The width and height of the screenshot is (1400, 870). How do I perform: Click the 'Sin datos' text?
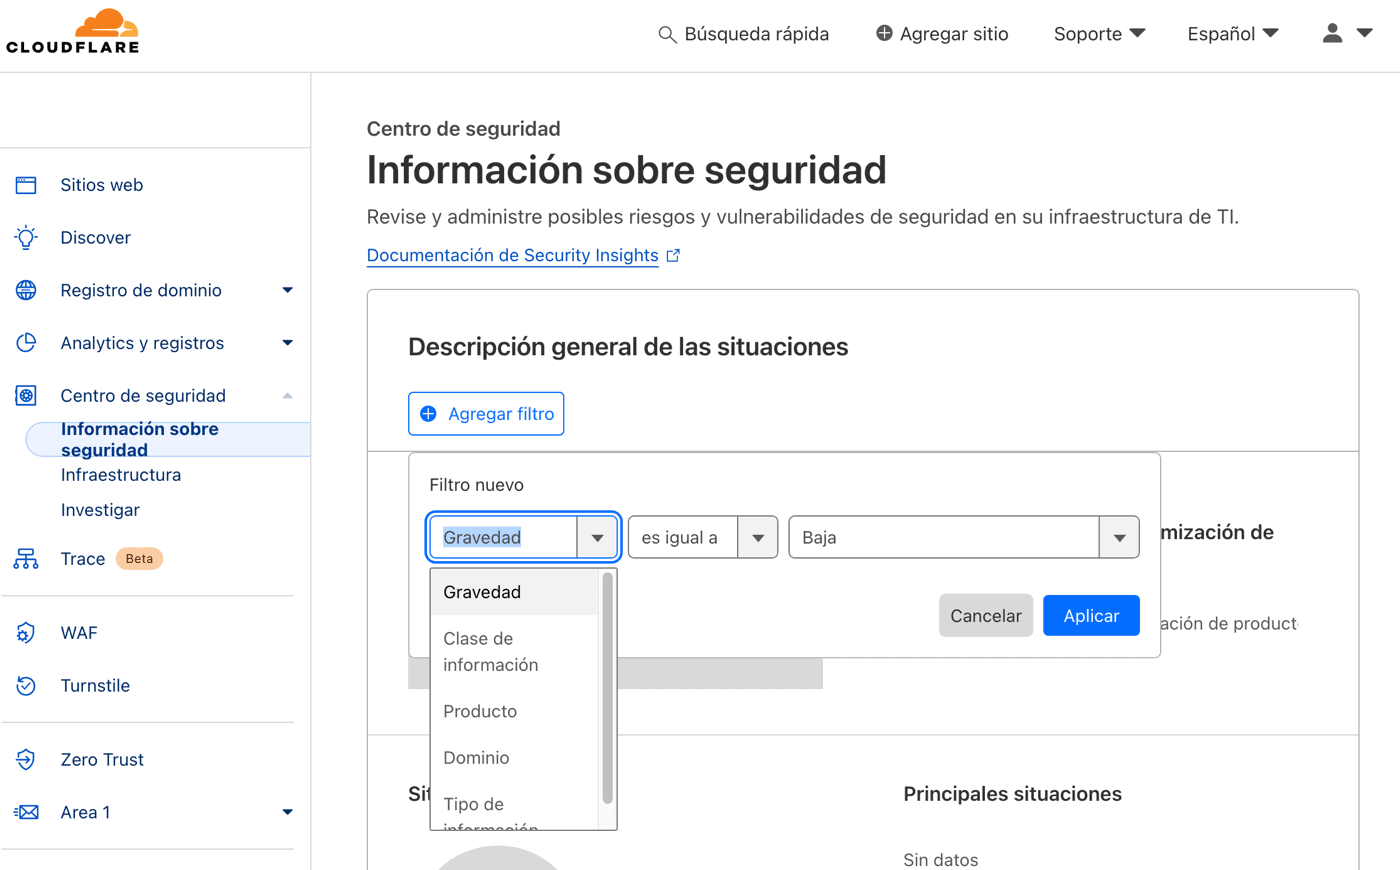pyautogui.click(x=941, y=860)
